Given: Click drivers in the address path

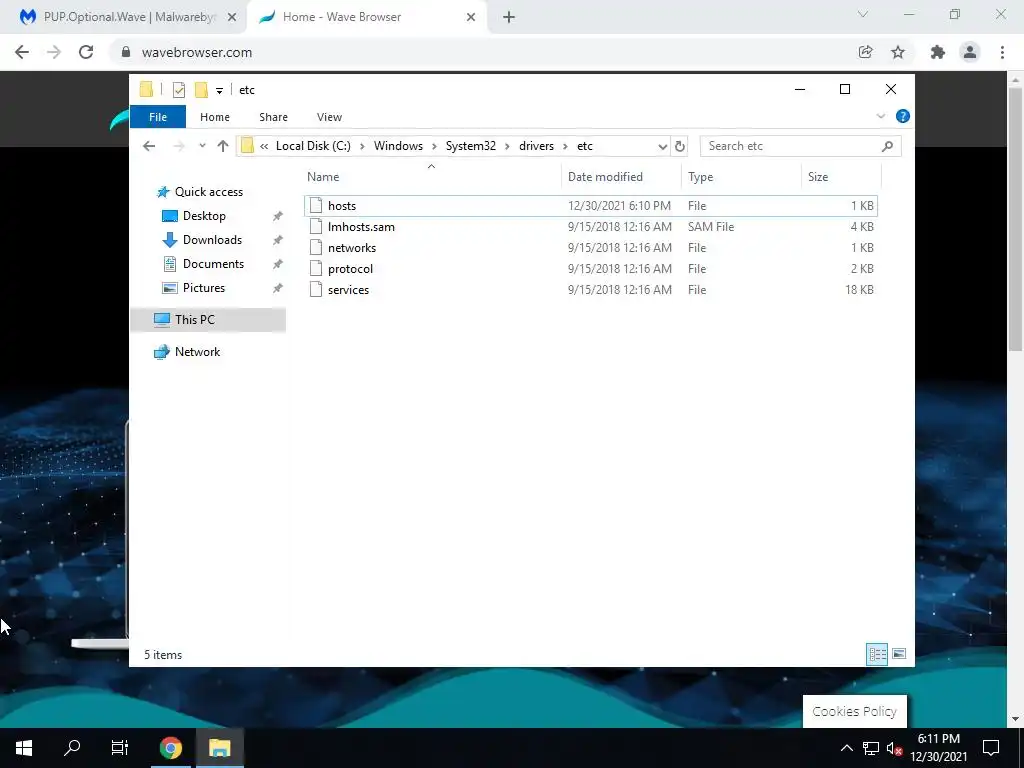Looking at the screenshot, I should [x=536, y=146].
